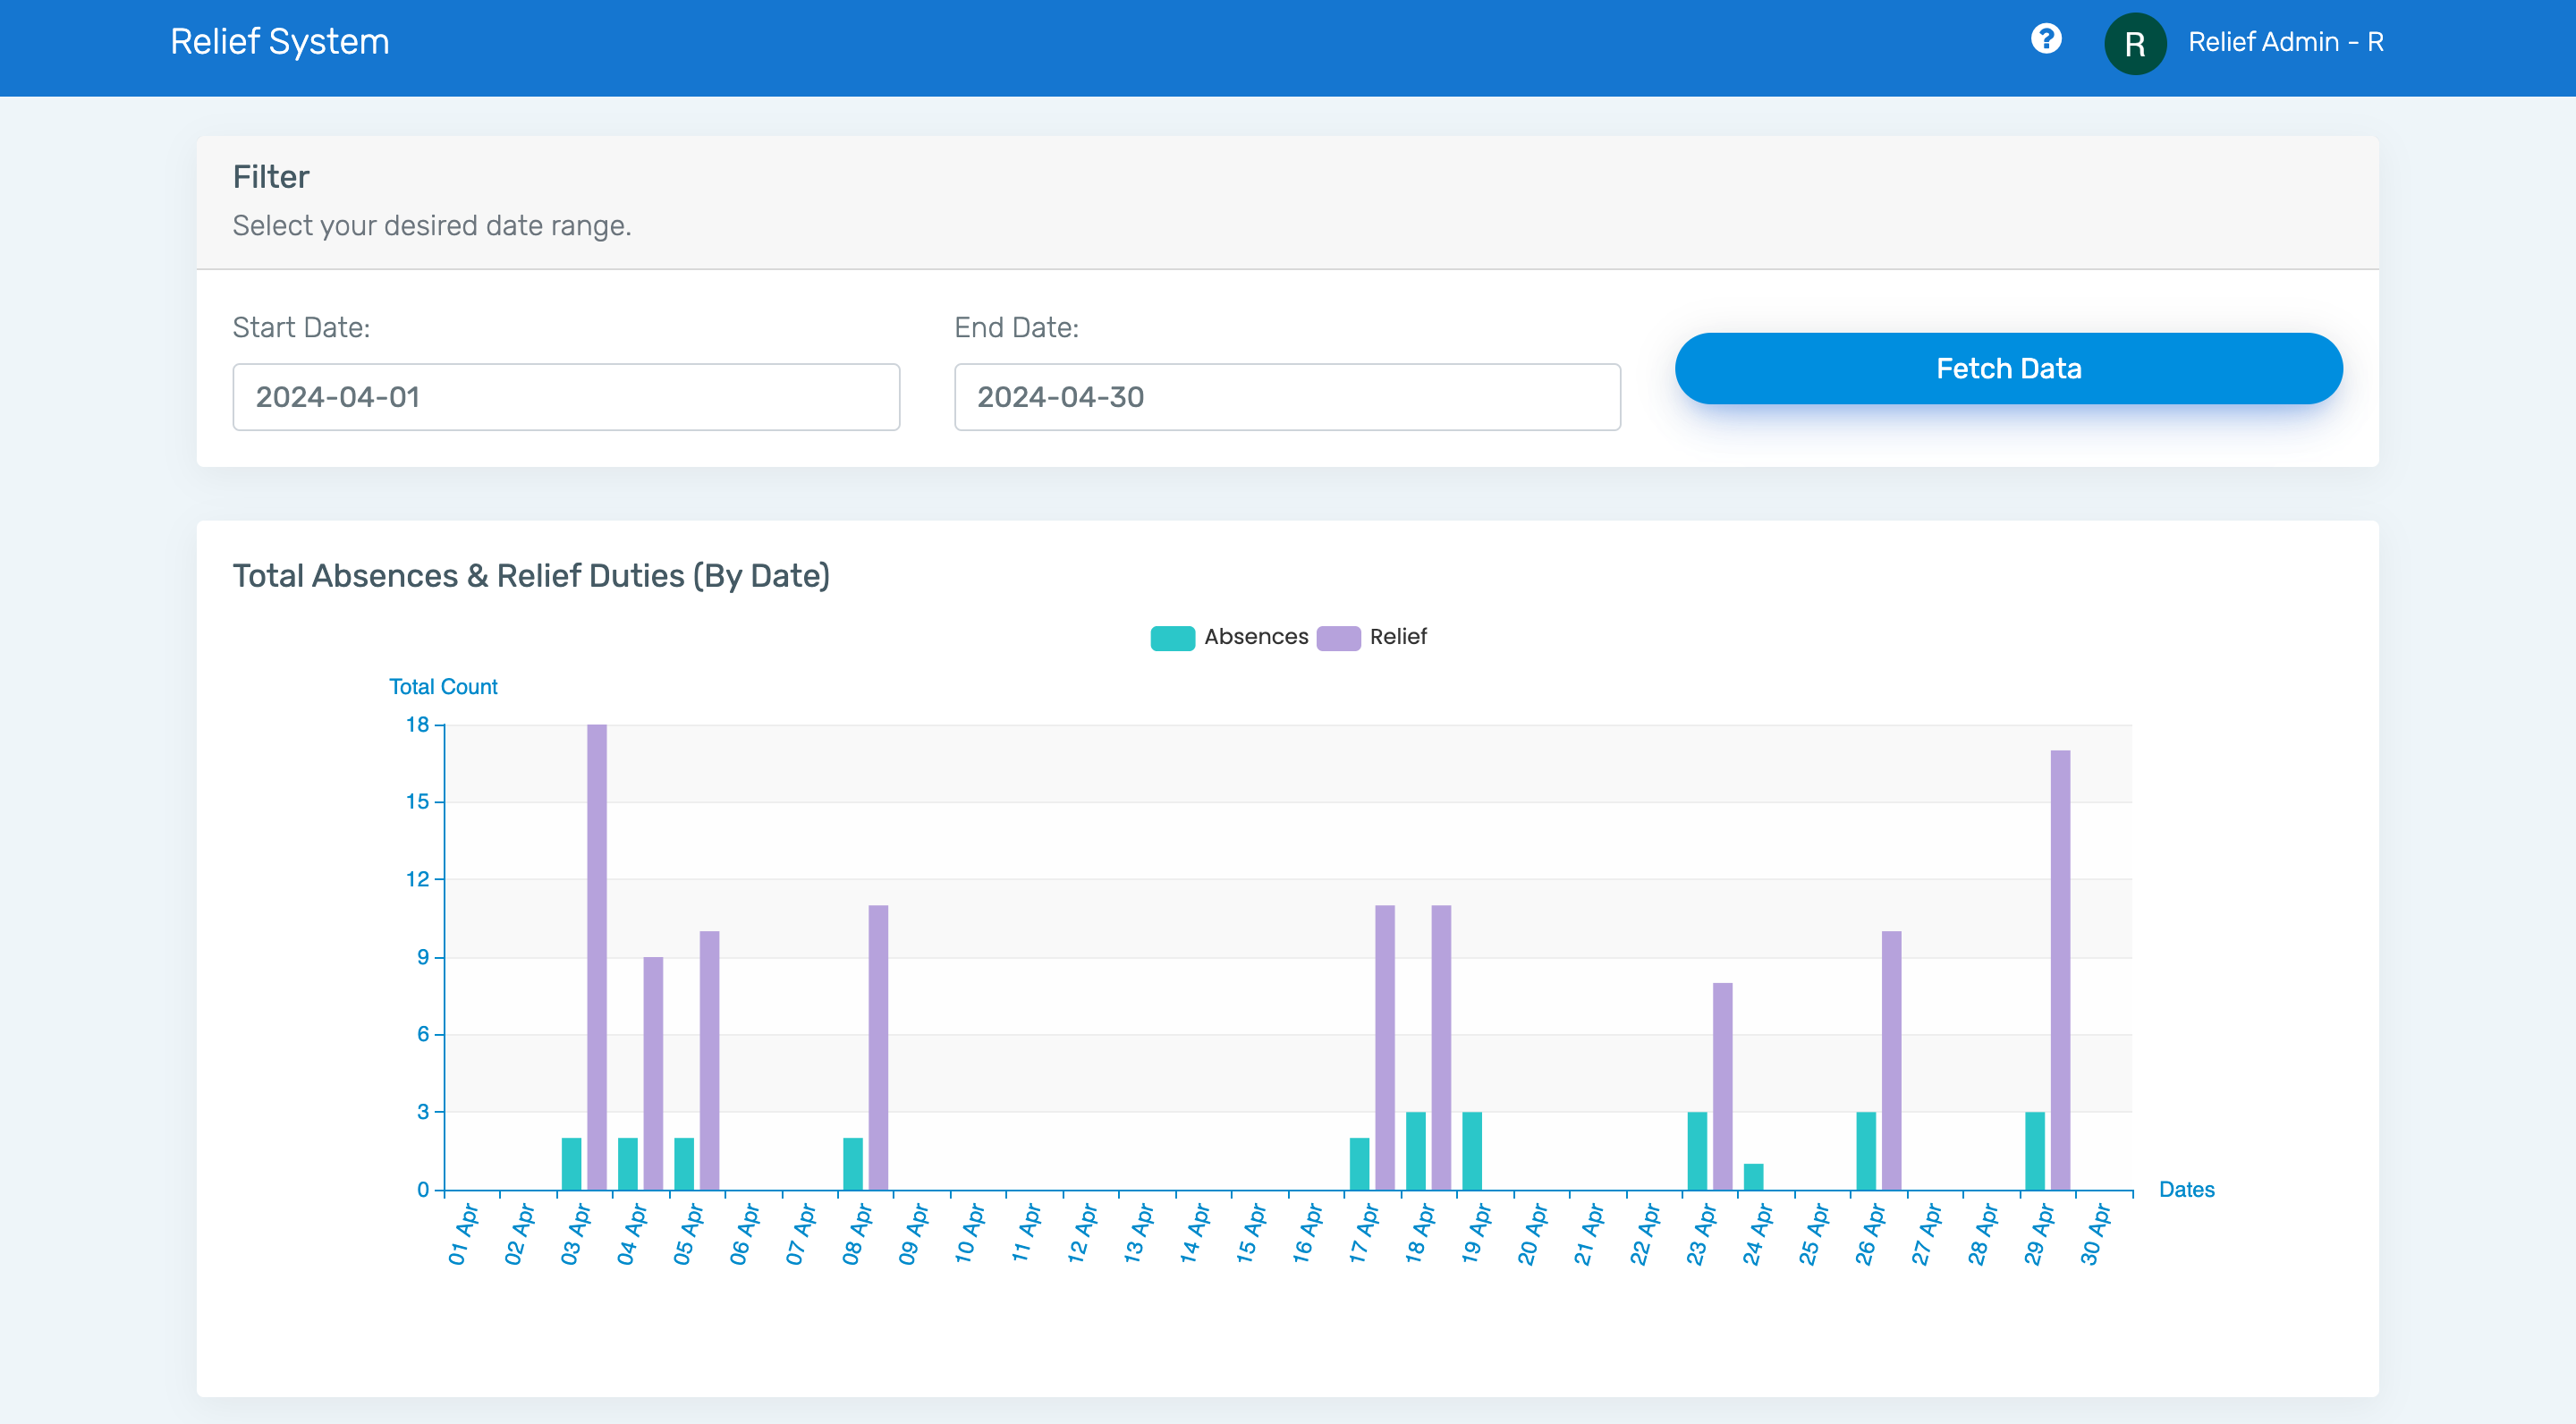This screenshot has width=2576, height=1424.
Task: Click the Start Date input field
Action: tap(566, 397)
